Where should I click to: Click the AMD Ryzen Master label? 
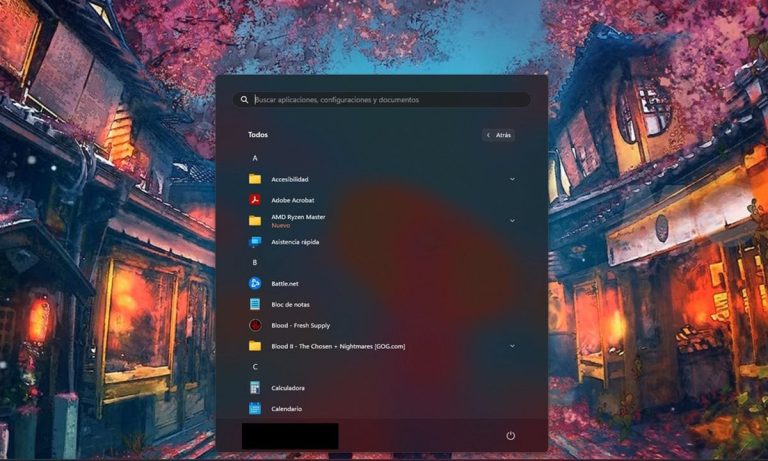(x=298, y=217)
